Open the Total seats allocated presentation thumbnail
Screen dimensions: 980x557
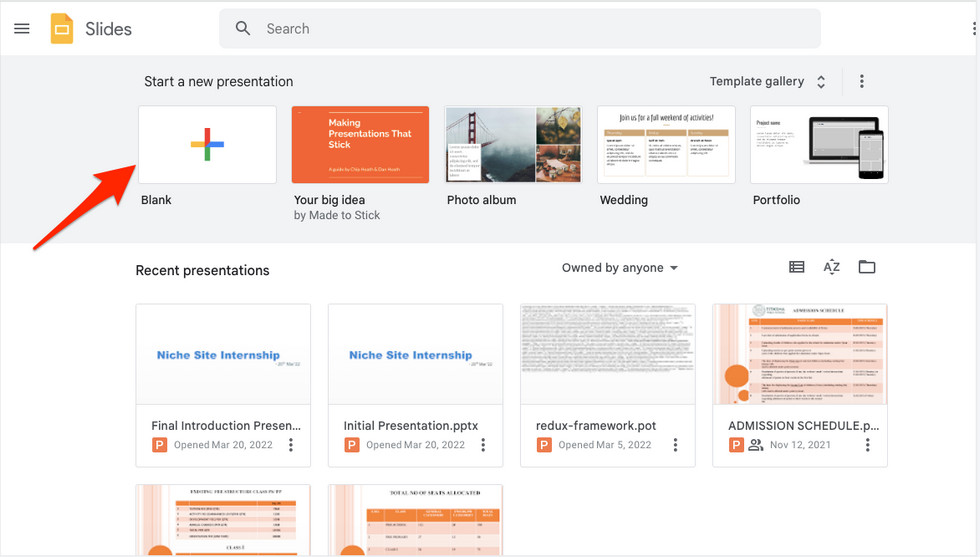416,520
